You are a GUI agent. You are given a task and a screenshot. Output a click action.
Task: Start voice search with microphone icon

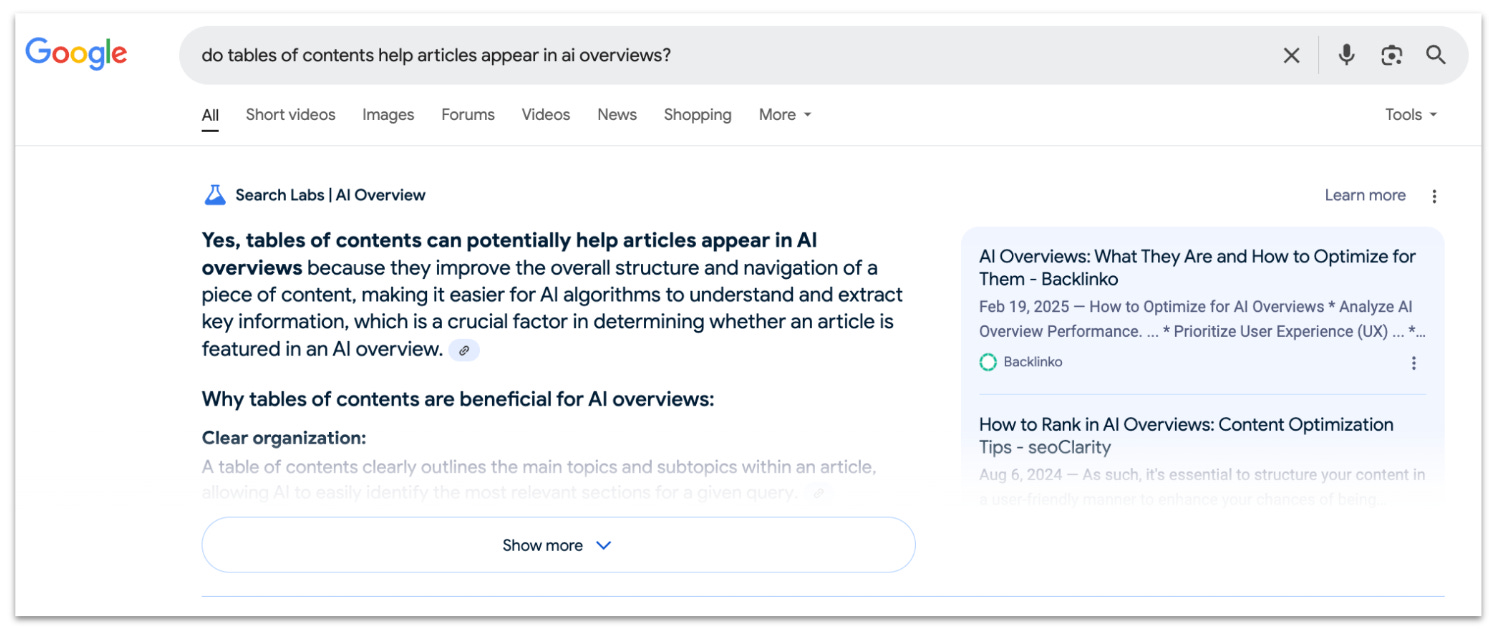tap(1347, 55)
